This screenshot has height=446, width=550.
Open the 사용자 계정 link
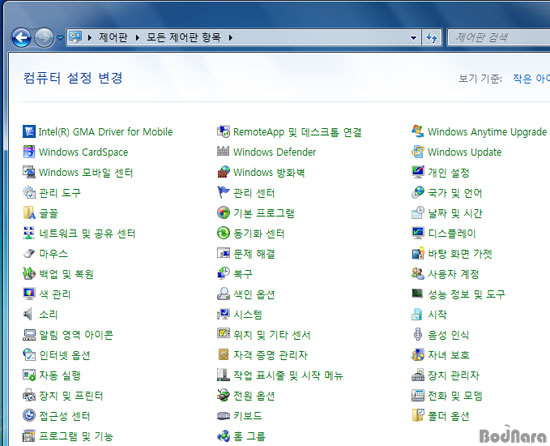(453, 274)
